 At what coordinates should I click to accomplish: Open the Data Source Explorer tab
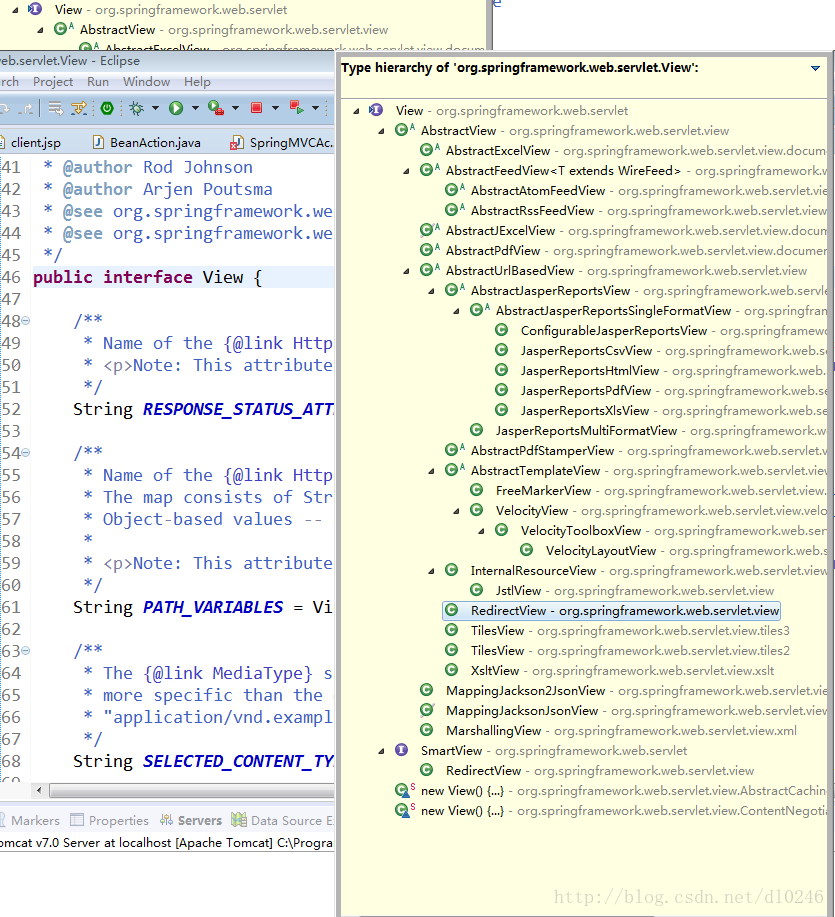point(282,821)
